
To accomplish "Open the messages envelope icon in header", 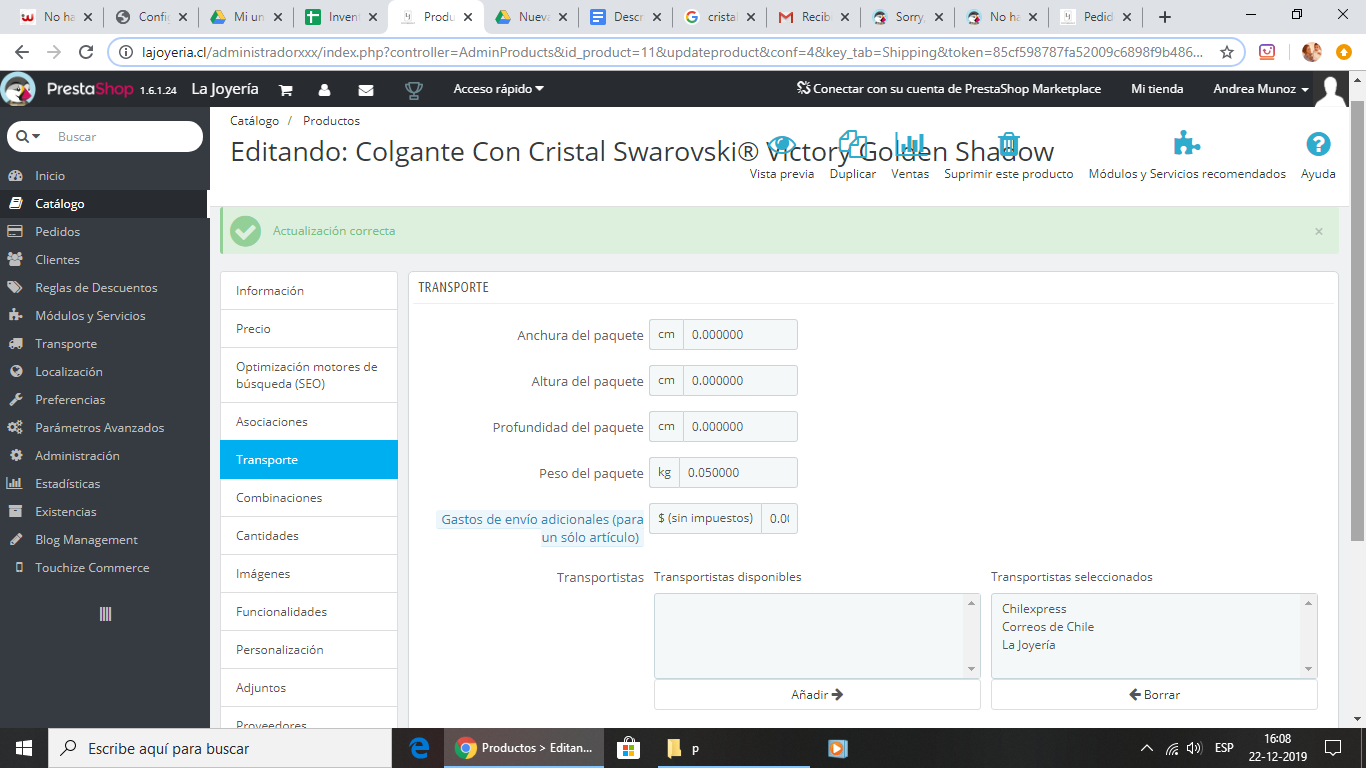I will [x=366, y=89].
